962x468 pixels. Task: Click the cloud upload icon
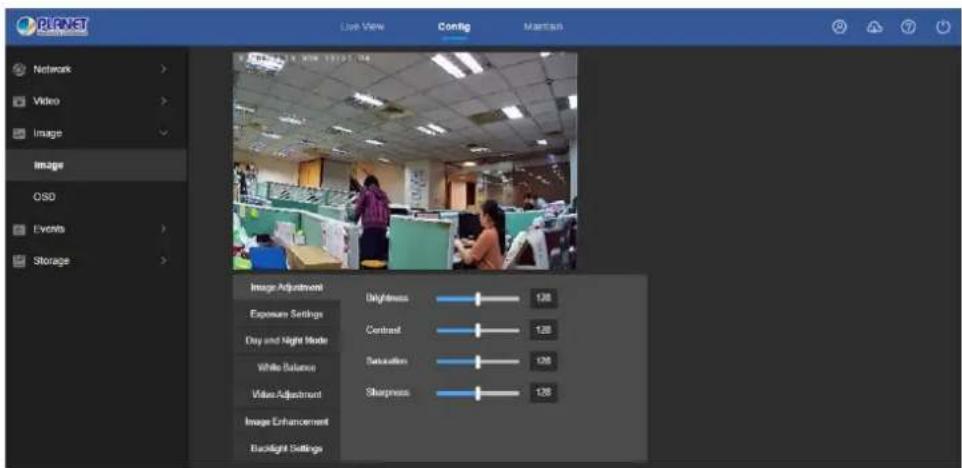(874, 26)
